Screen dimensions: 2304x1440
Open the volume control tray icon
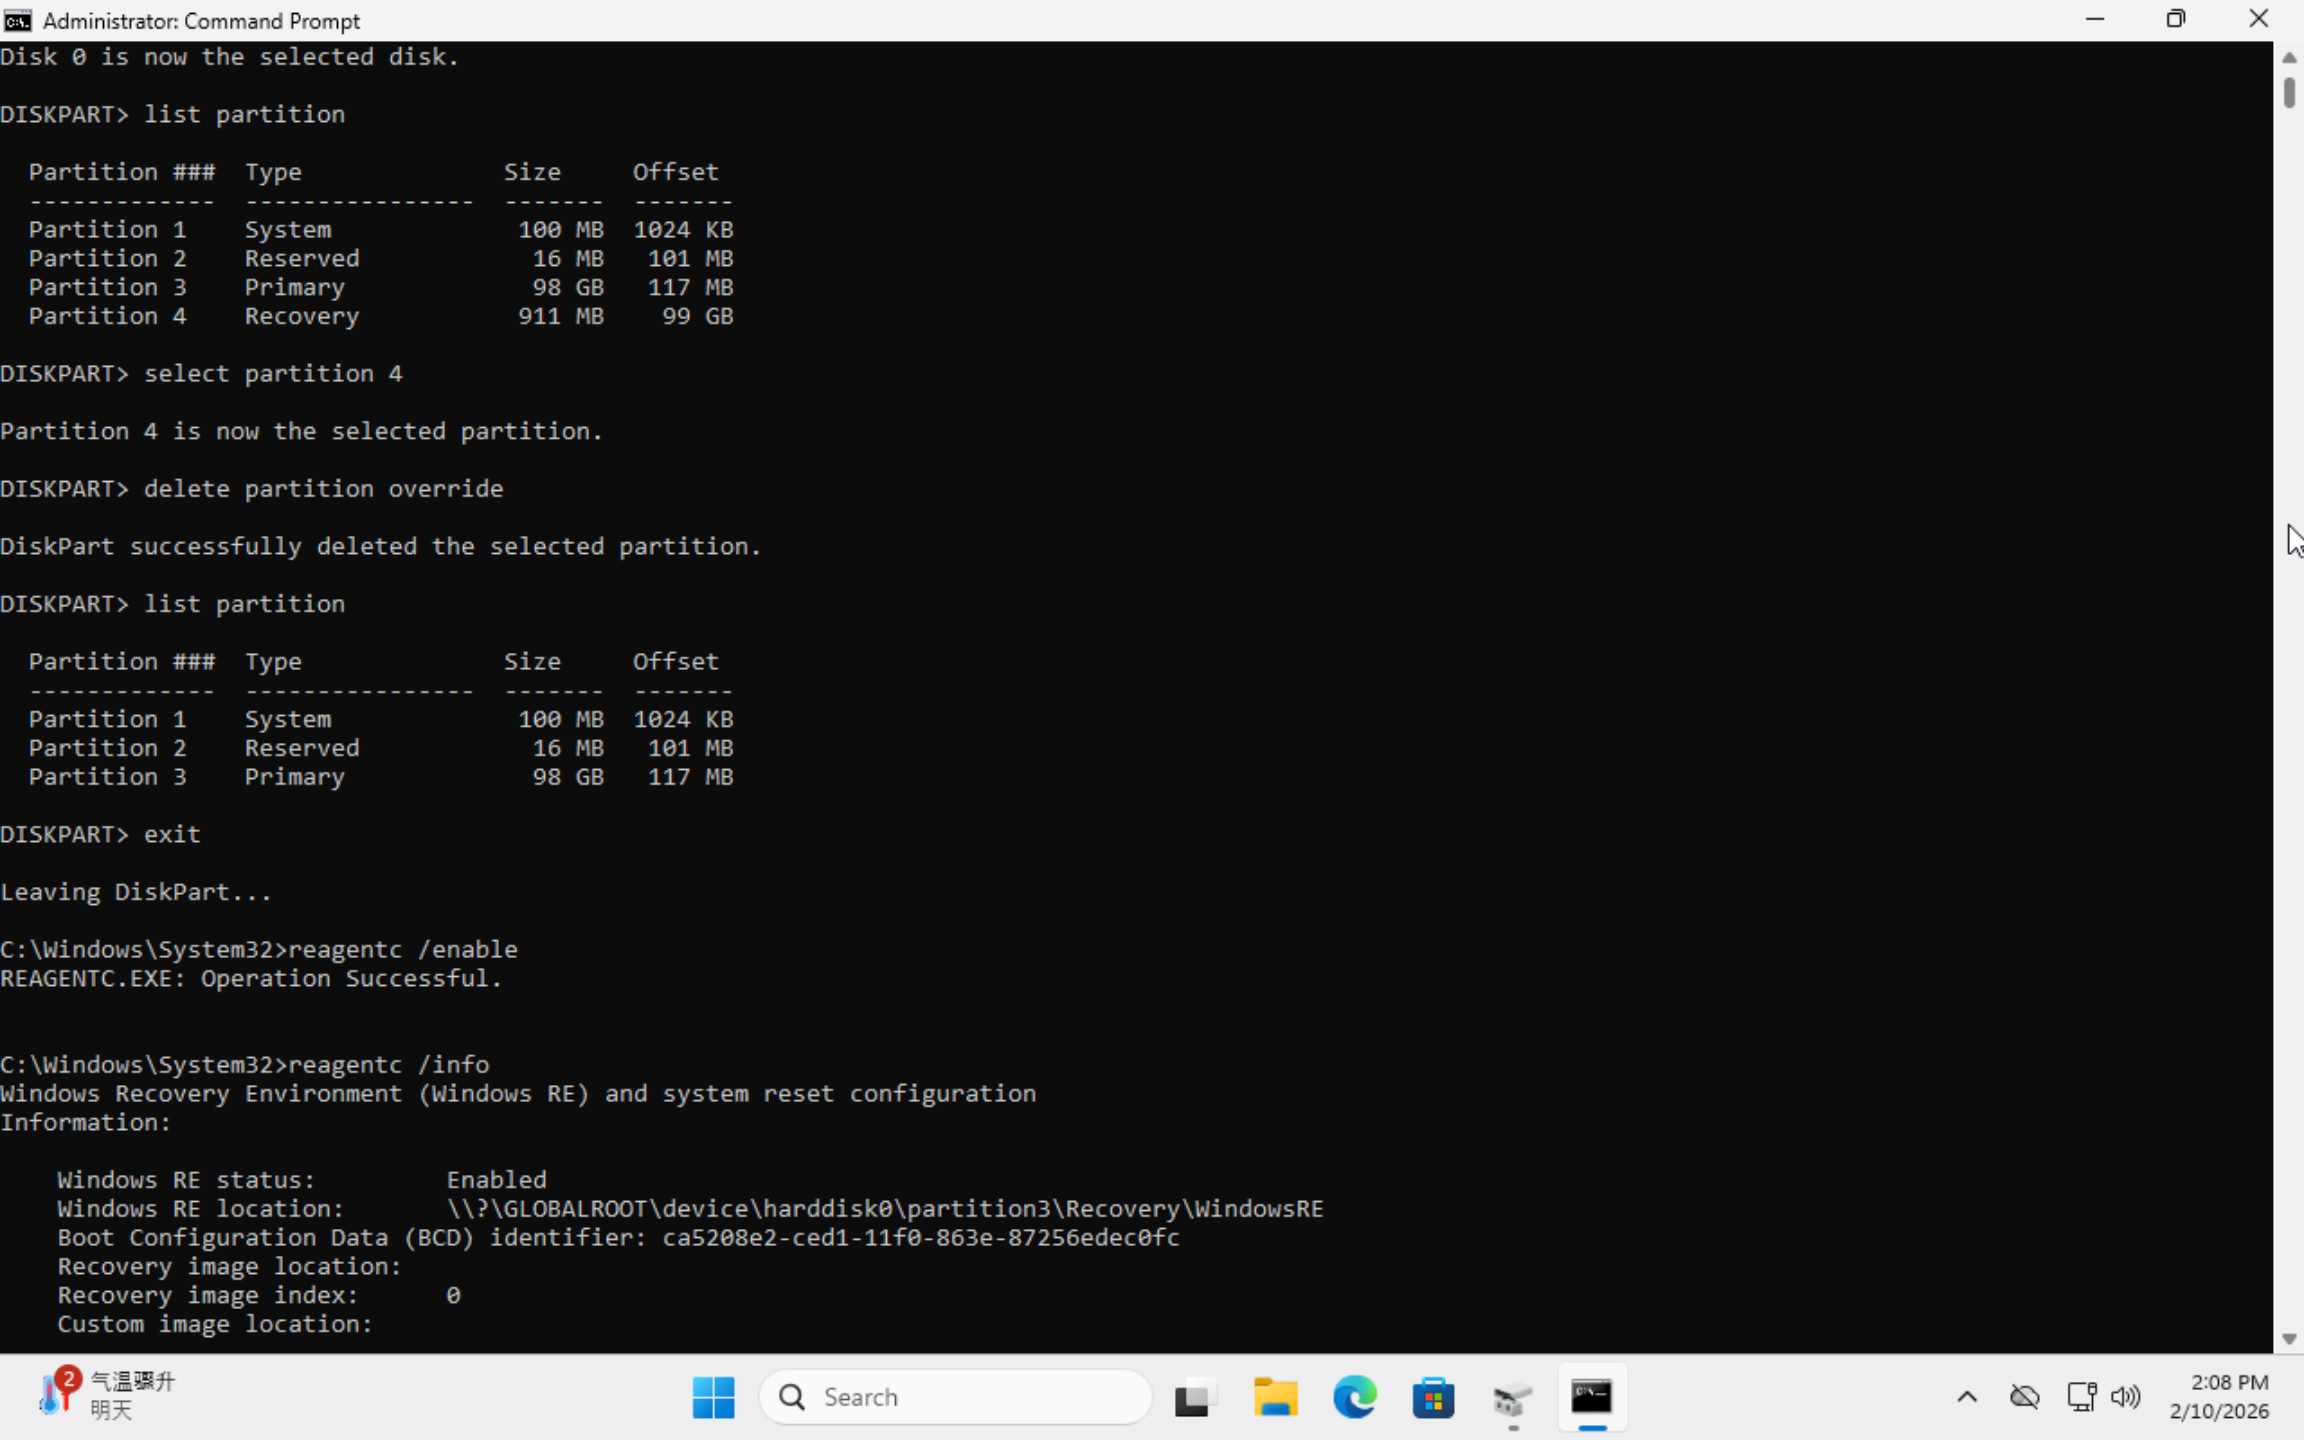[2125, 1397]
